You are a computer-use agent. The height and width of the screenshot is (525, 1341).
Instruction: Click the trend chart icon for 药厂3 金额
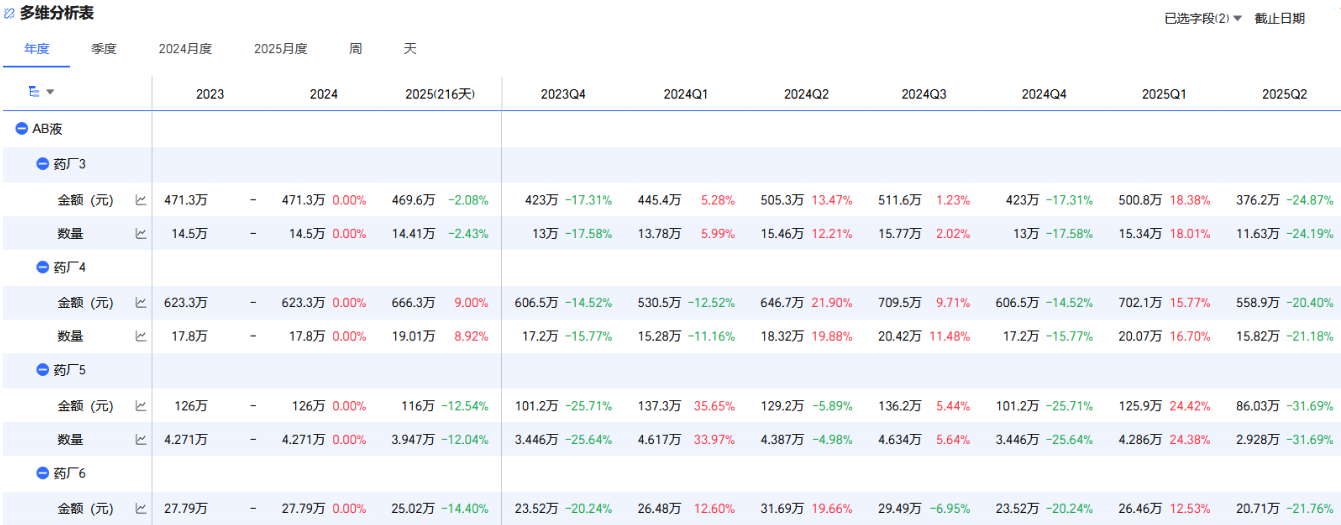(x=141, y=200)
